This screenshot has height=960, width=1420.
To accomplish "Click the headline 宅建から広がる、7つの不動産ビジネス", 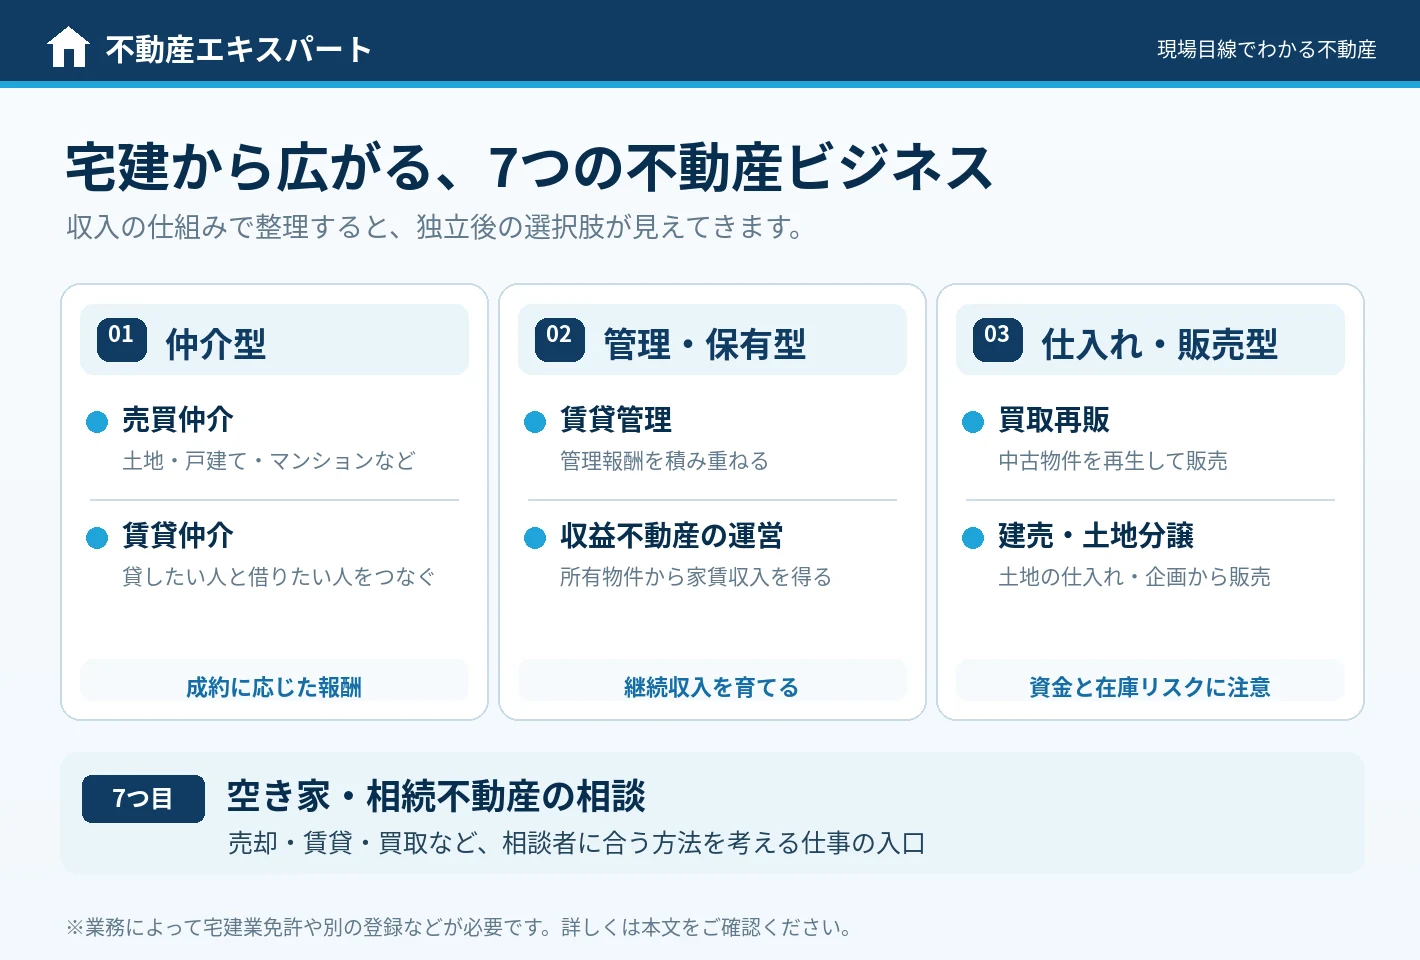I will [529, 166].
